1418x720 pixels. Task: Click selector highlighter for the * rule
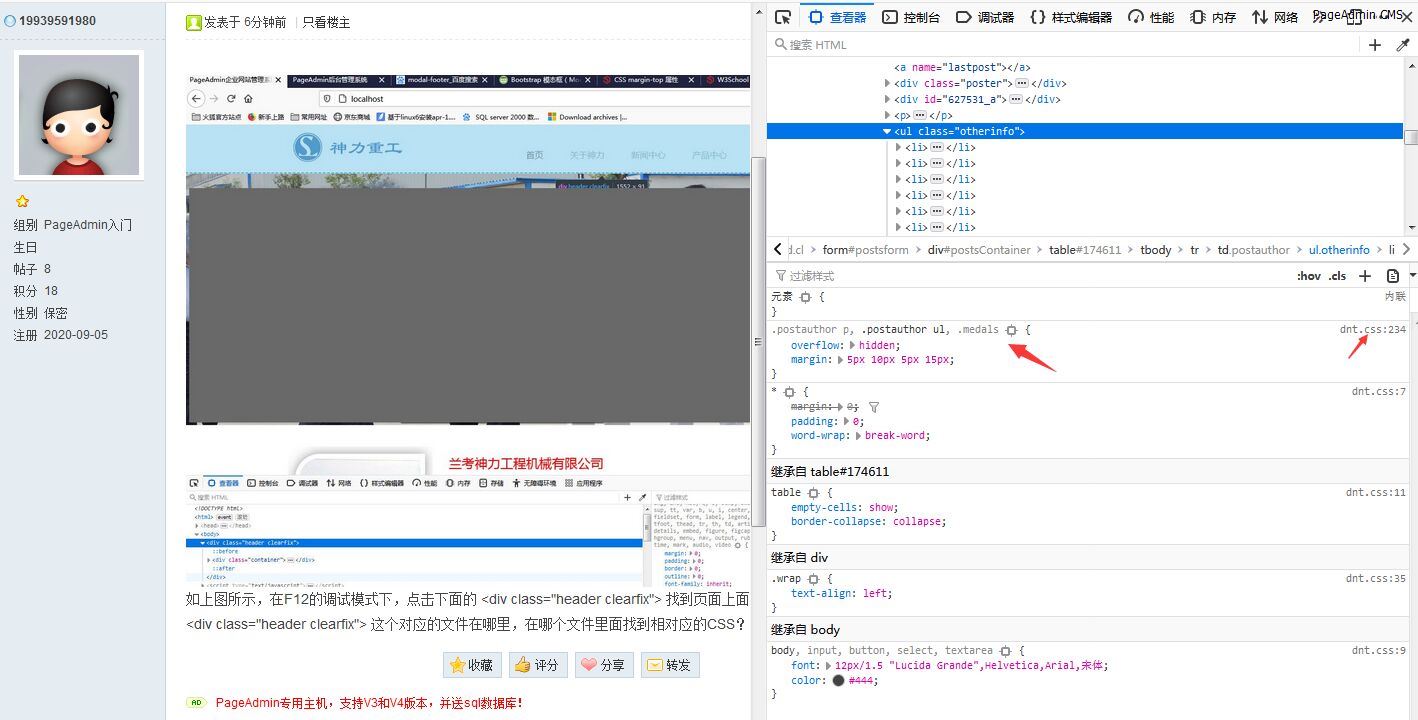pyautogui.click(x=789, y=392)
